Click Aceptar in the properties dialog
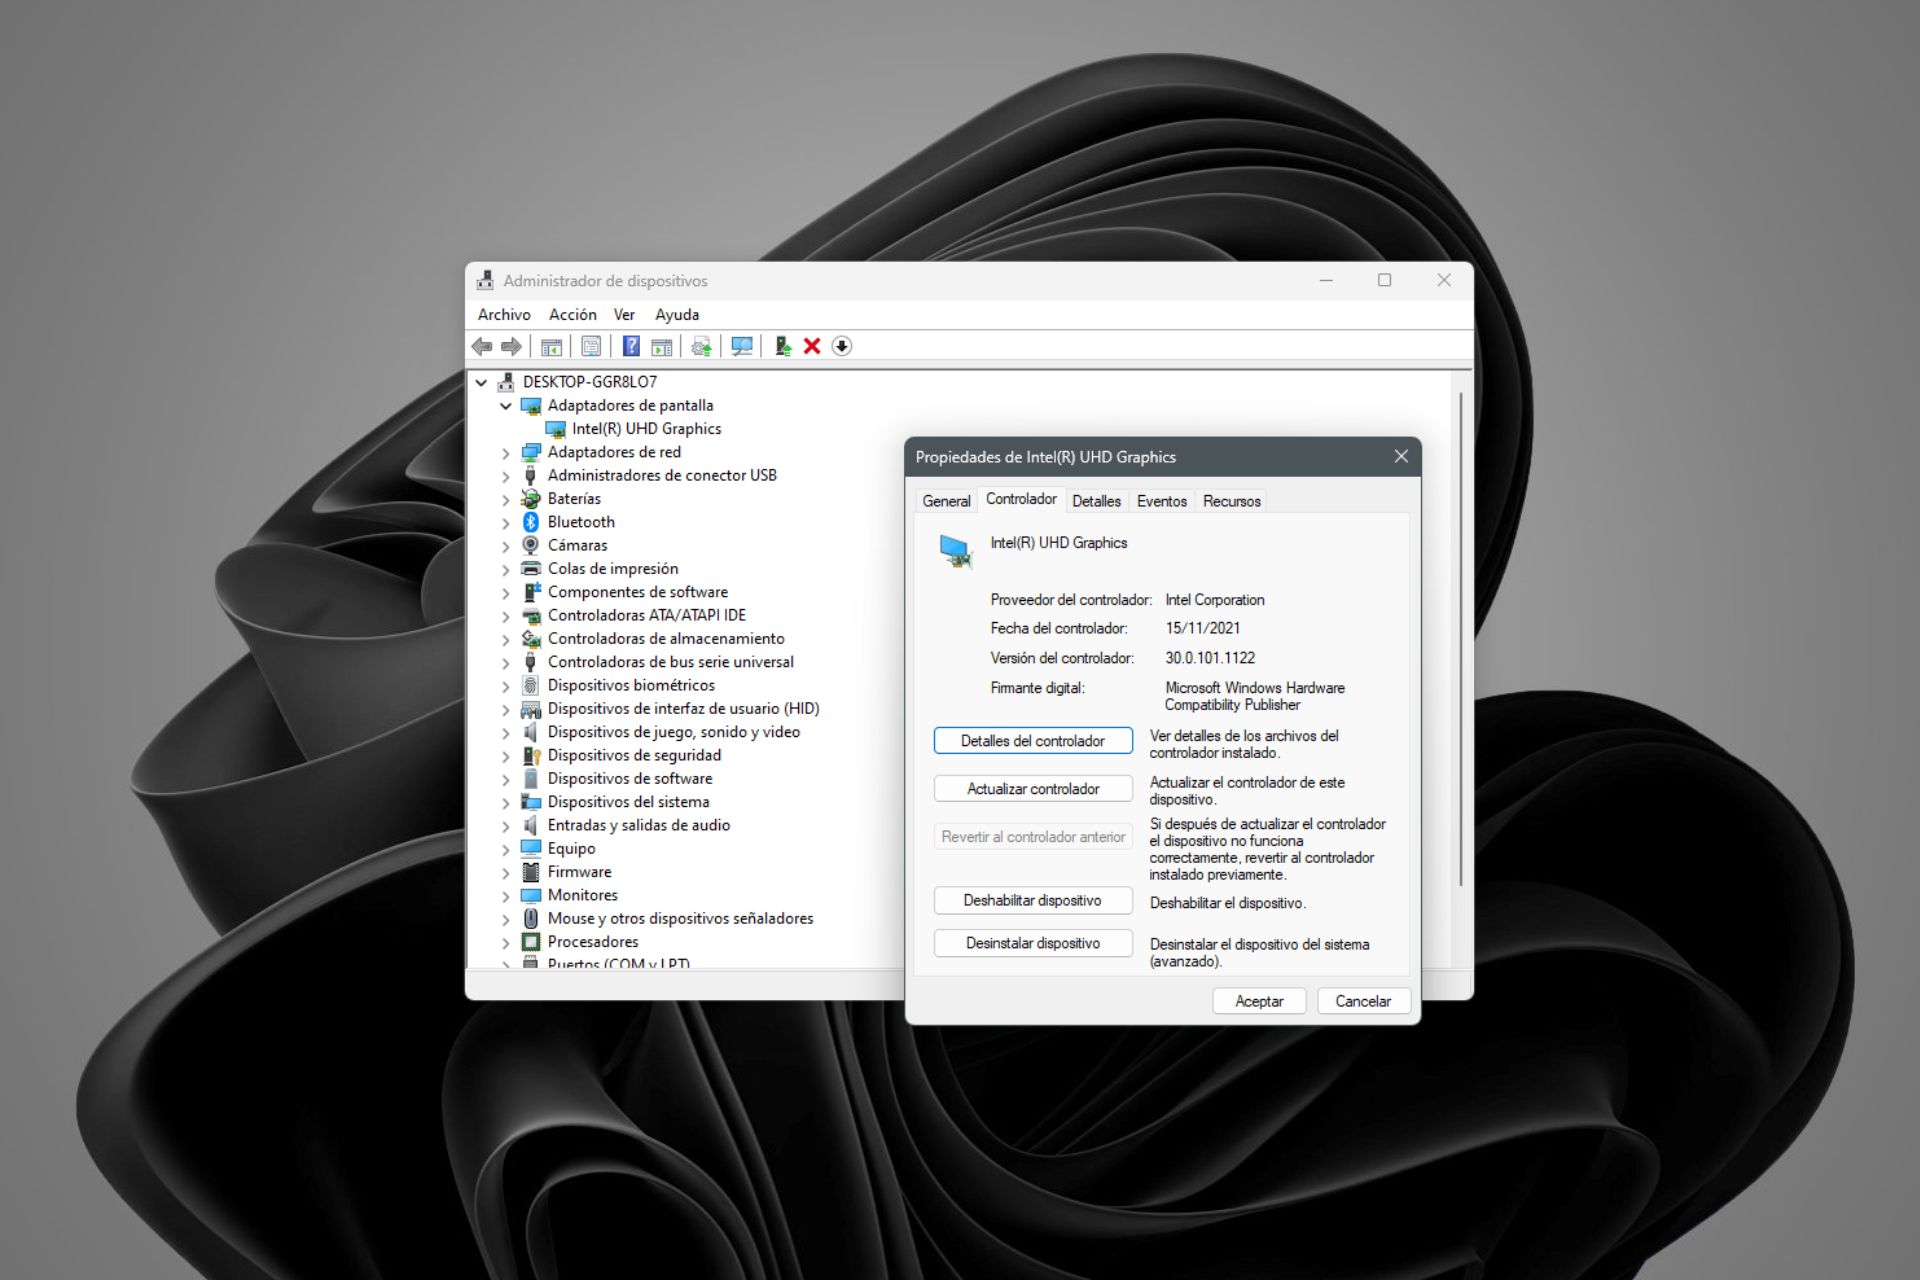 (x=1259, y=1001)
